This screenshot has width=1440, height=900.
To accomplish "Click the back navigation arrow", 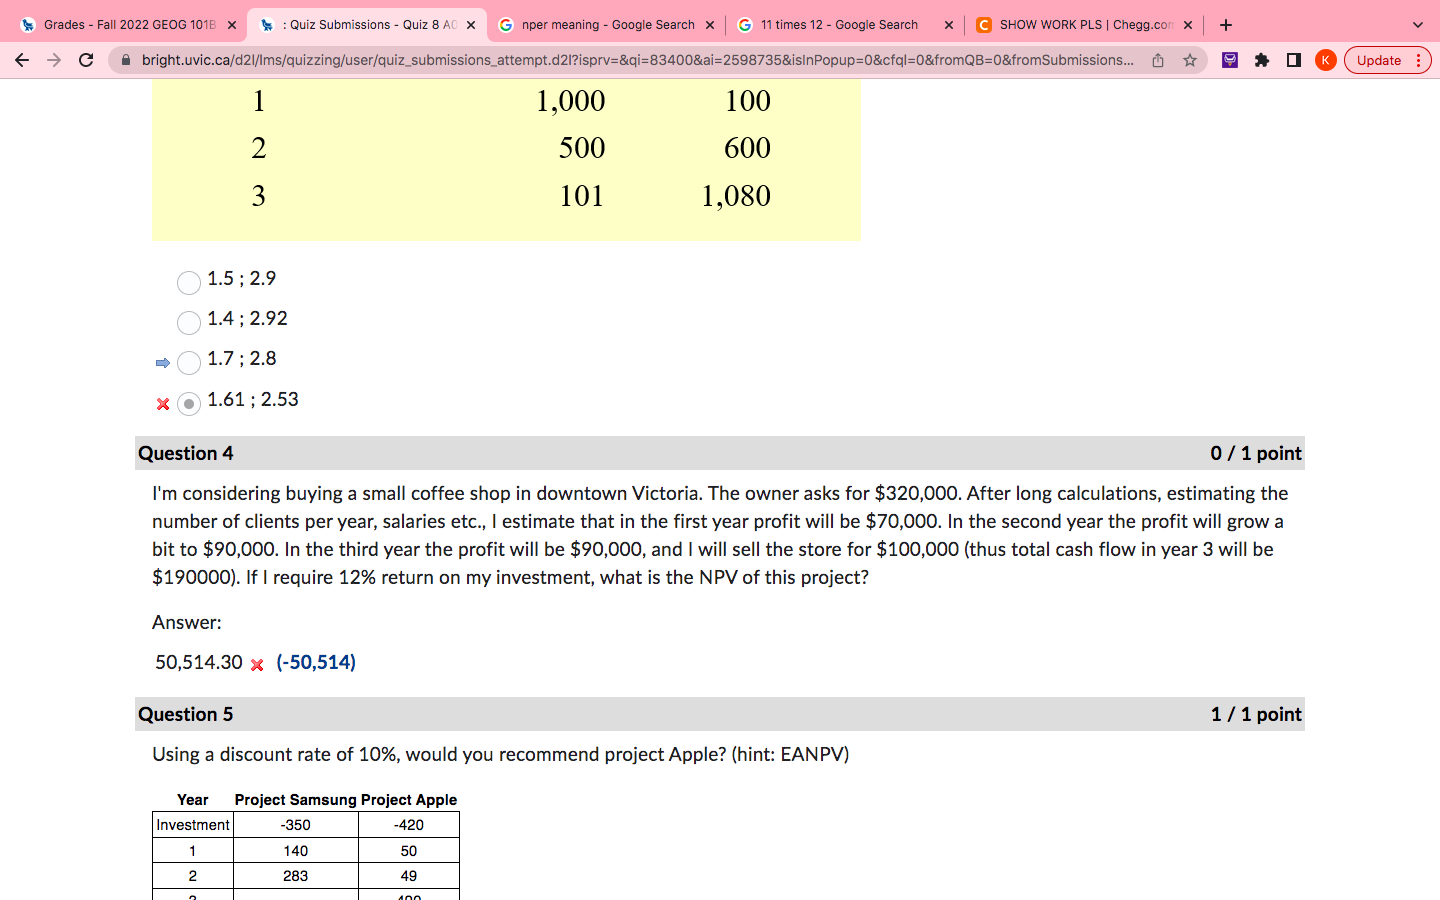I will click(x=22, y=60).
